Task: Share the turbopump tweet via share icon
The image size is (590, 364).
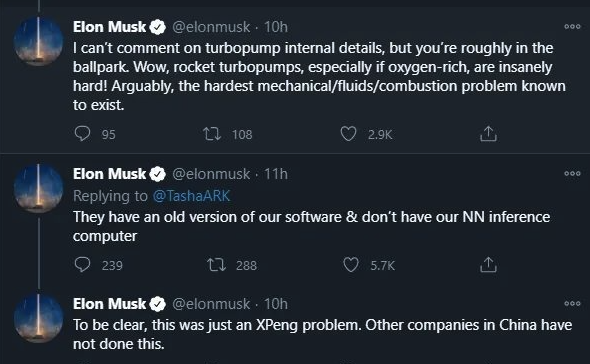Action: point(488,134)
